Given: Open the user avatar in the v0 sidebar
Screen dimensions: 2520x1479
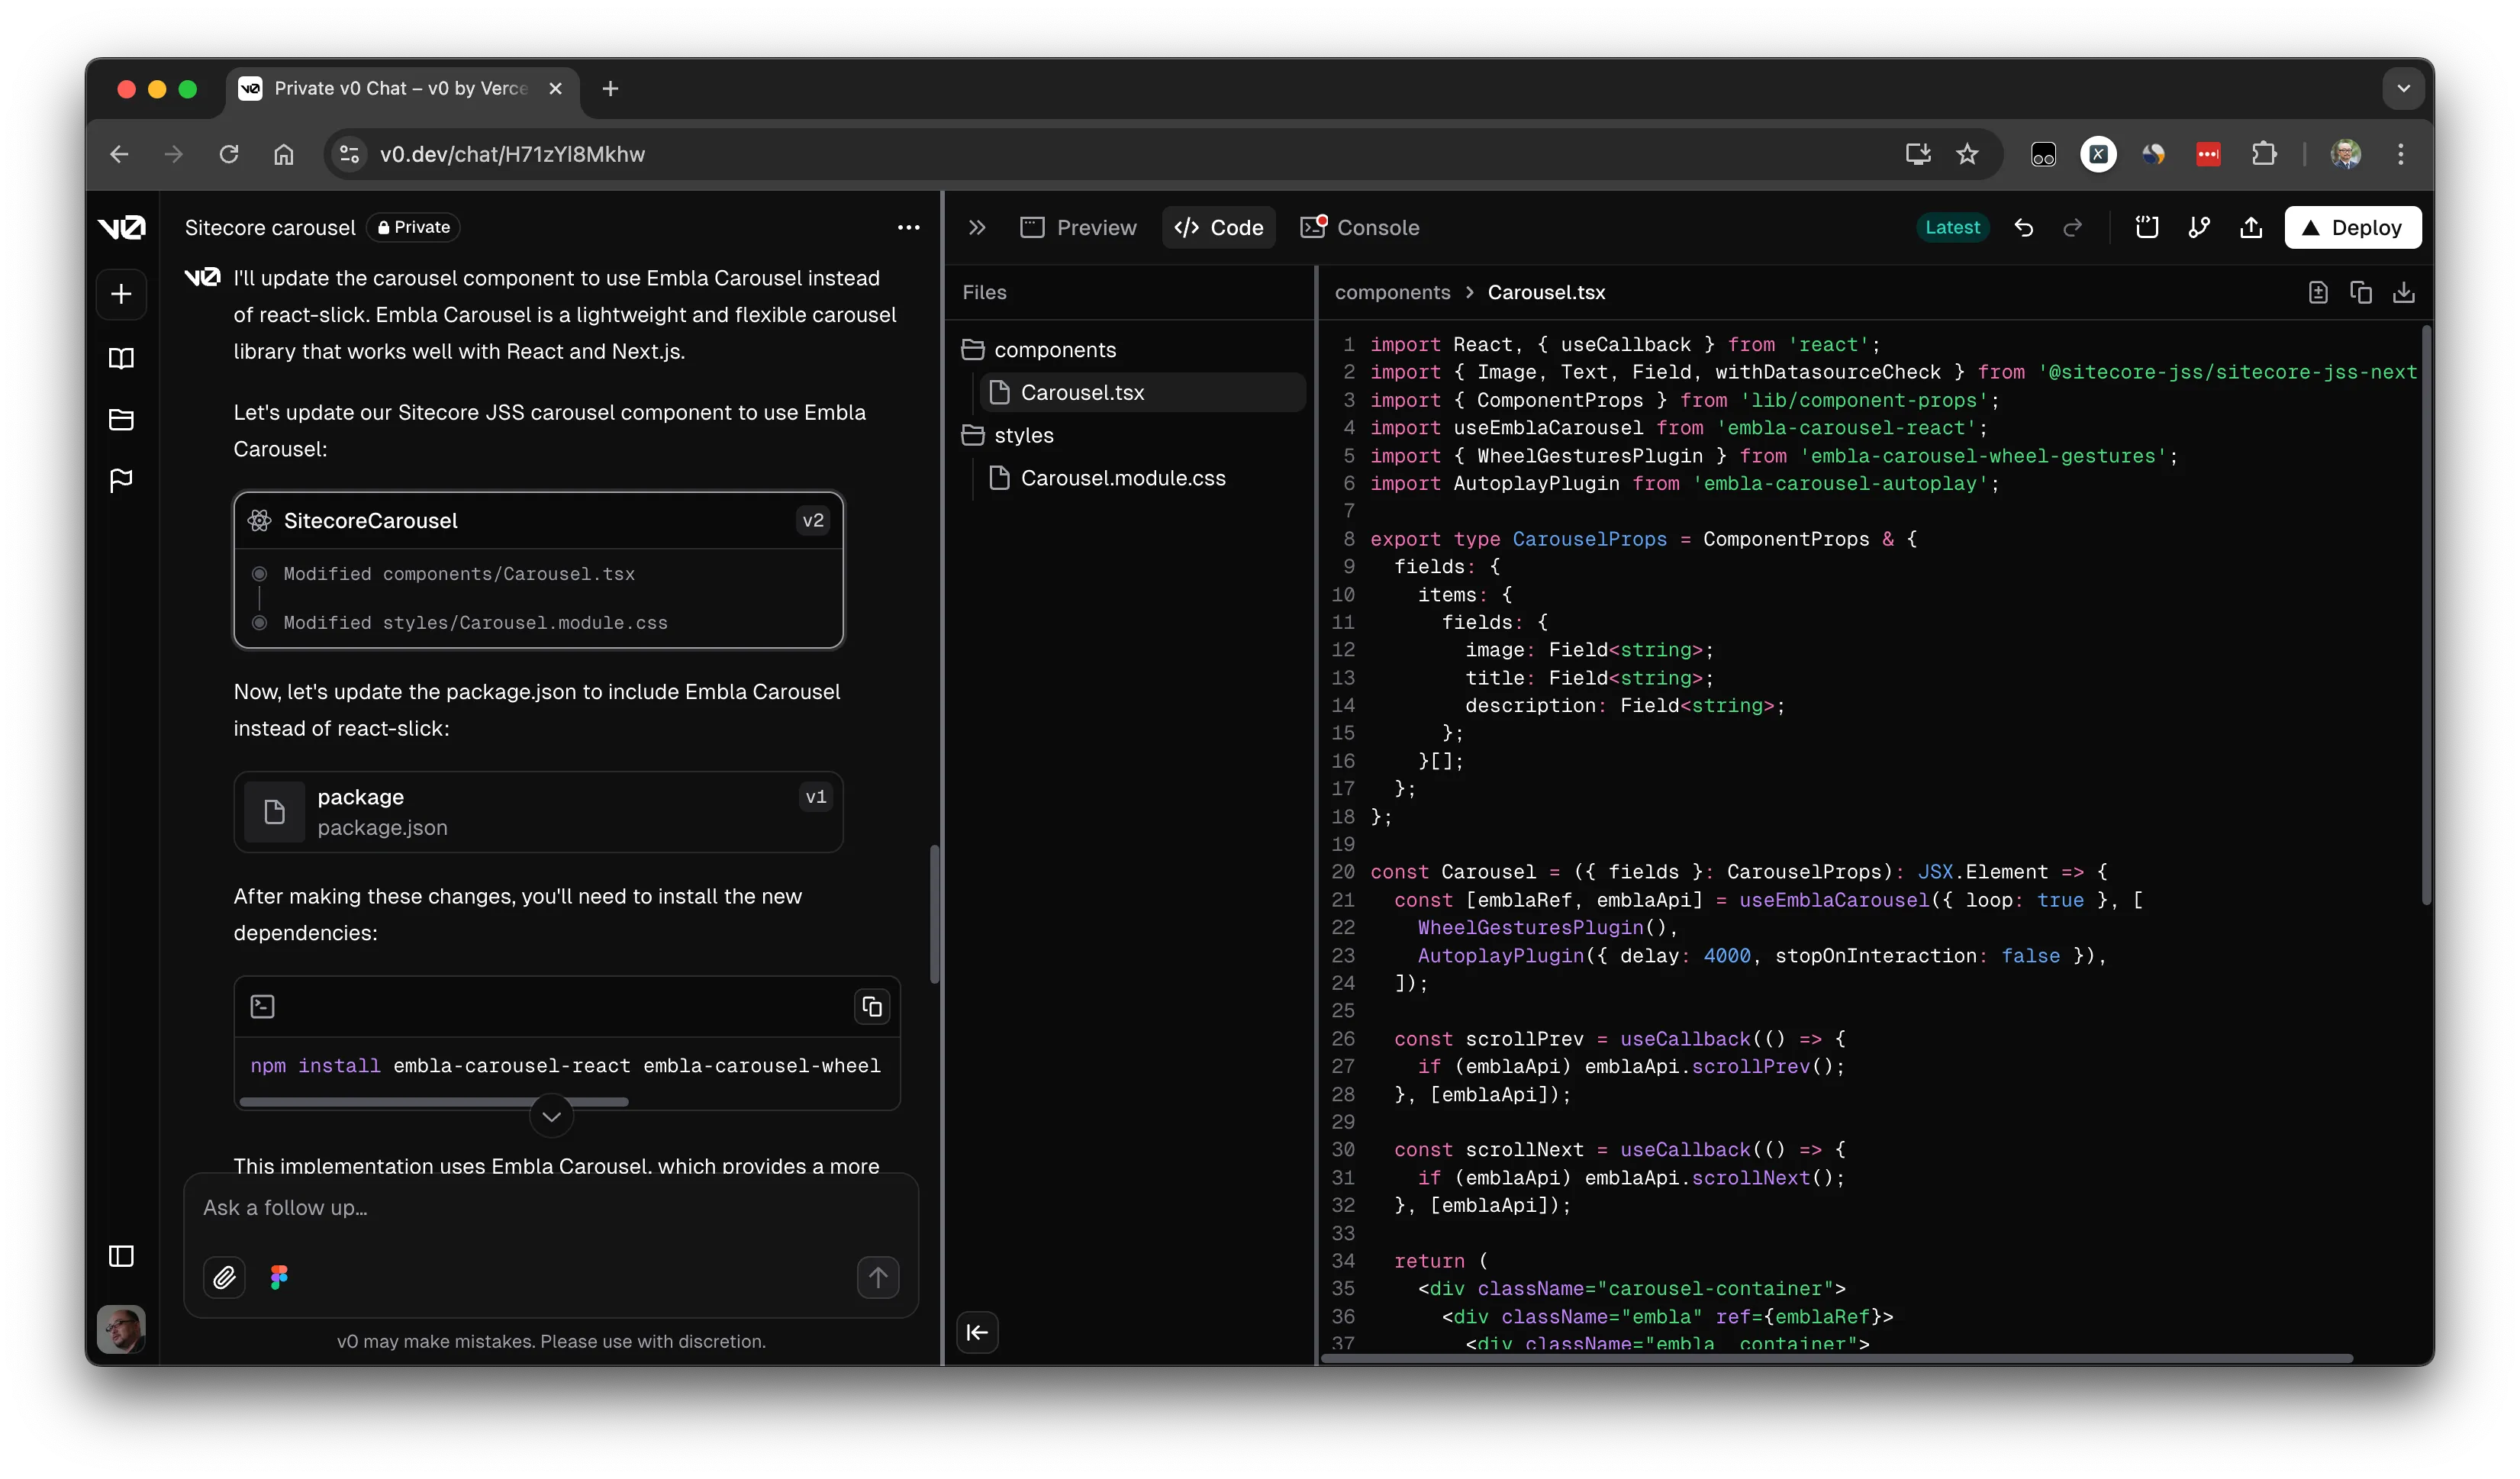Looking at the screenshot, I should tap(121, 1330).
